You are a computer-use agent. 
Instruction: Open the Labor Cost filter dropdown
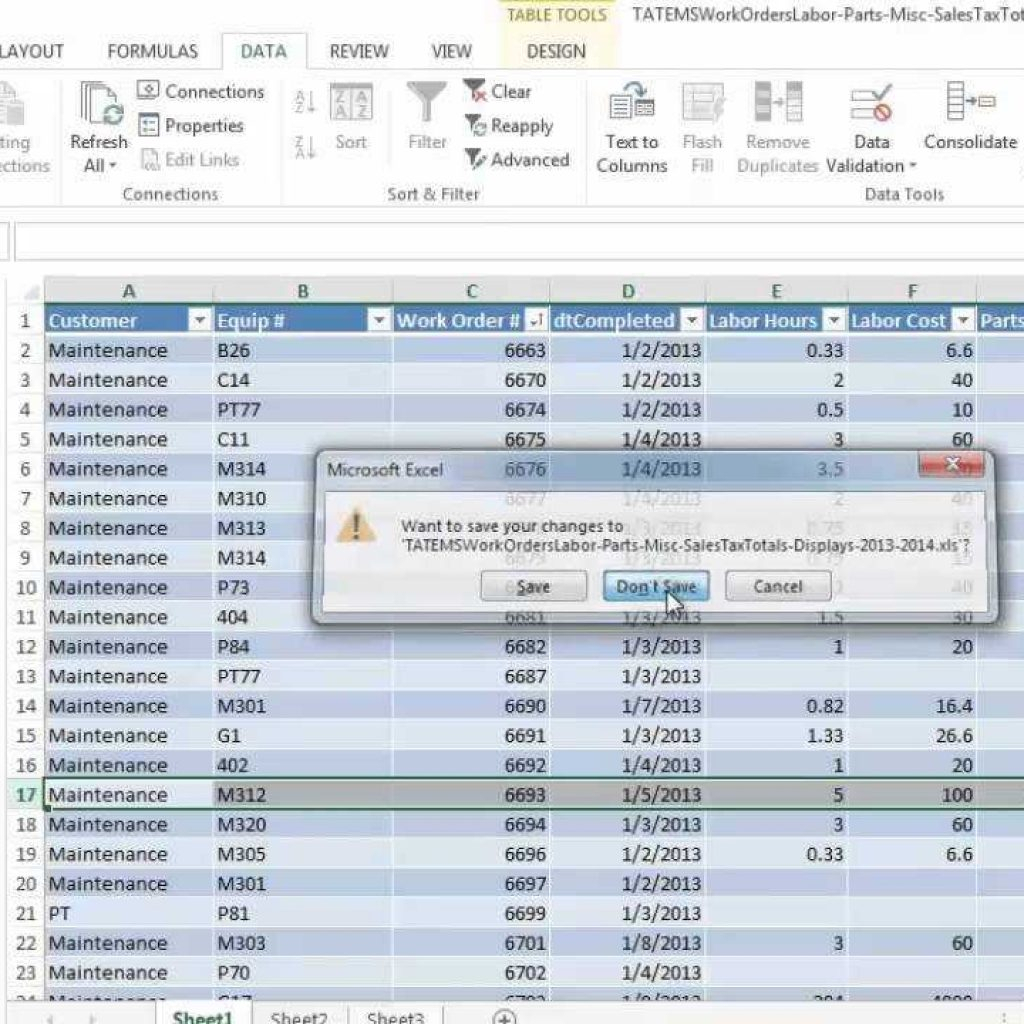coord(962,321)
